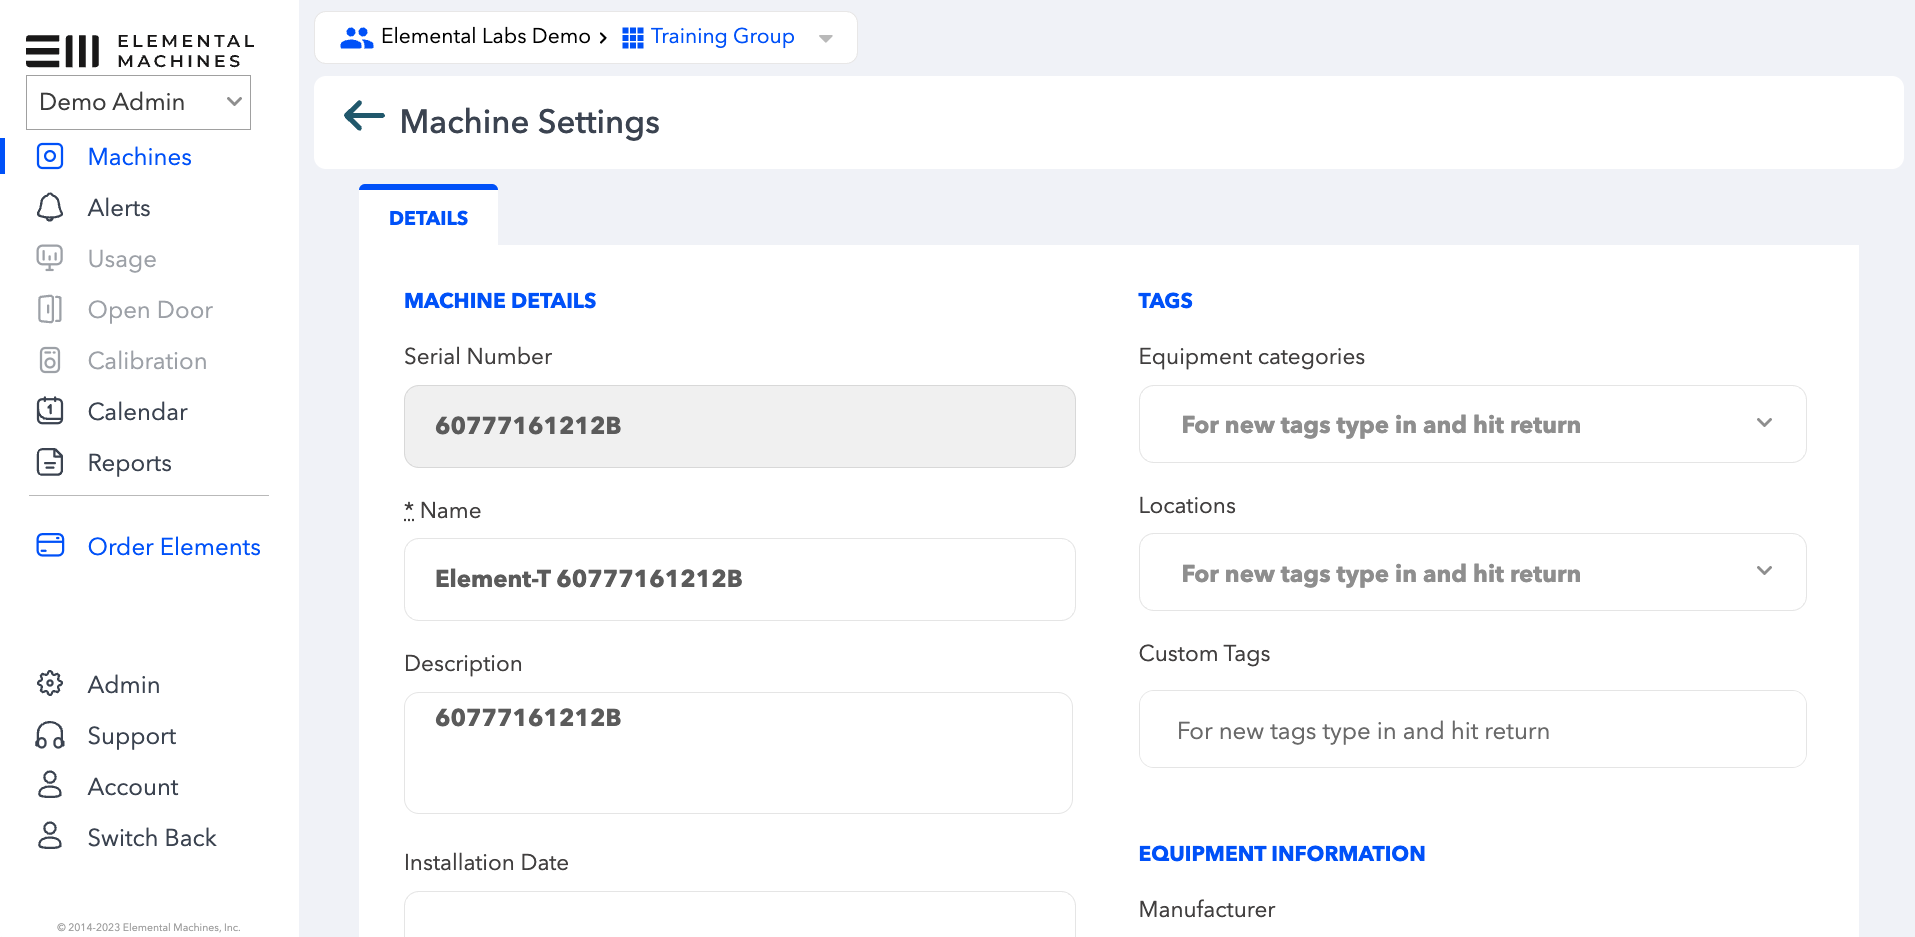Click the Account person icon
The height and width of the screenshot is (937, 1915).
[x=50, y=785]
